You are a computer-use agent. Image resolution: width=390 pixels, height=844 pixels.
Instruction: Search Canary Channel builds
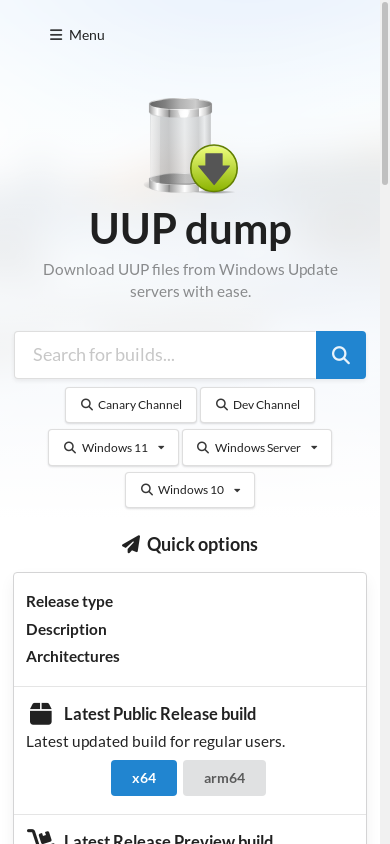tap(131, 405)
